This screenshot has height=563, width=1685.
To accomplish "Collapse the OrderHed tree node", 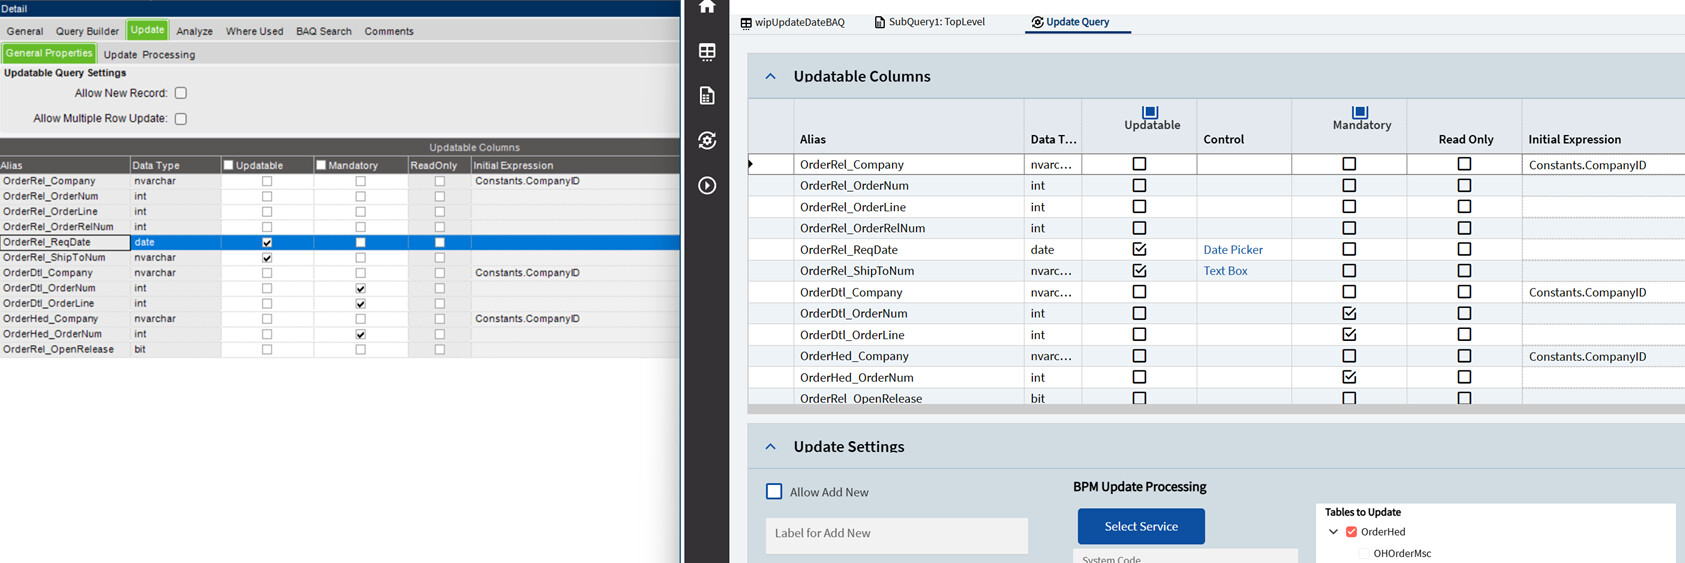I will pos(1333,532).
